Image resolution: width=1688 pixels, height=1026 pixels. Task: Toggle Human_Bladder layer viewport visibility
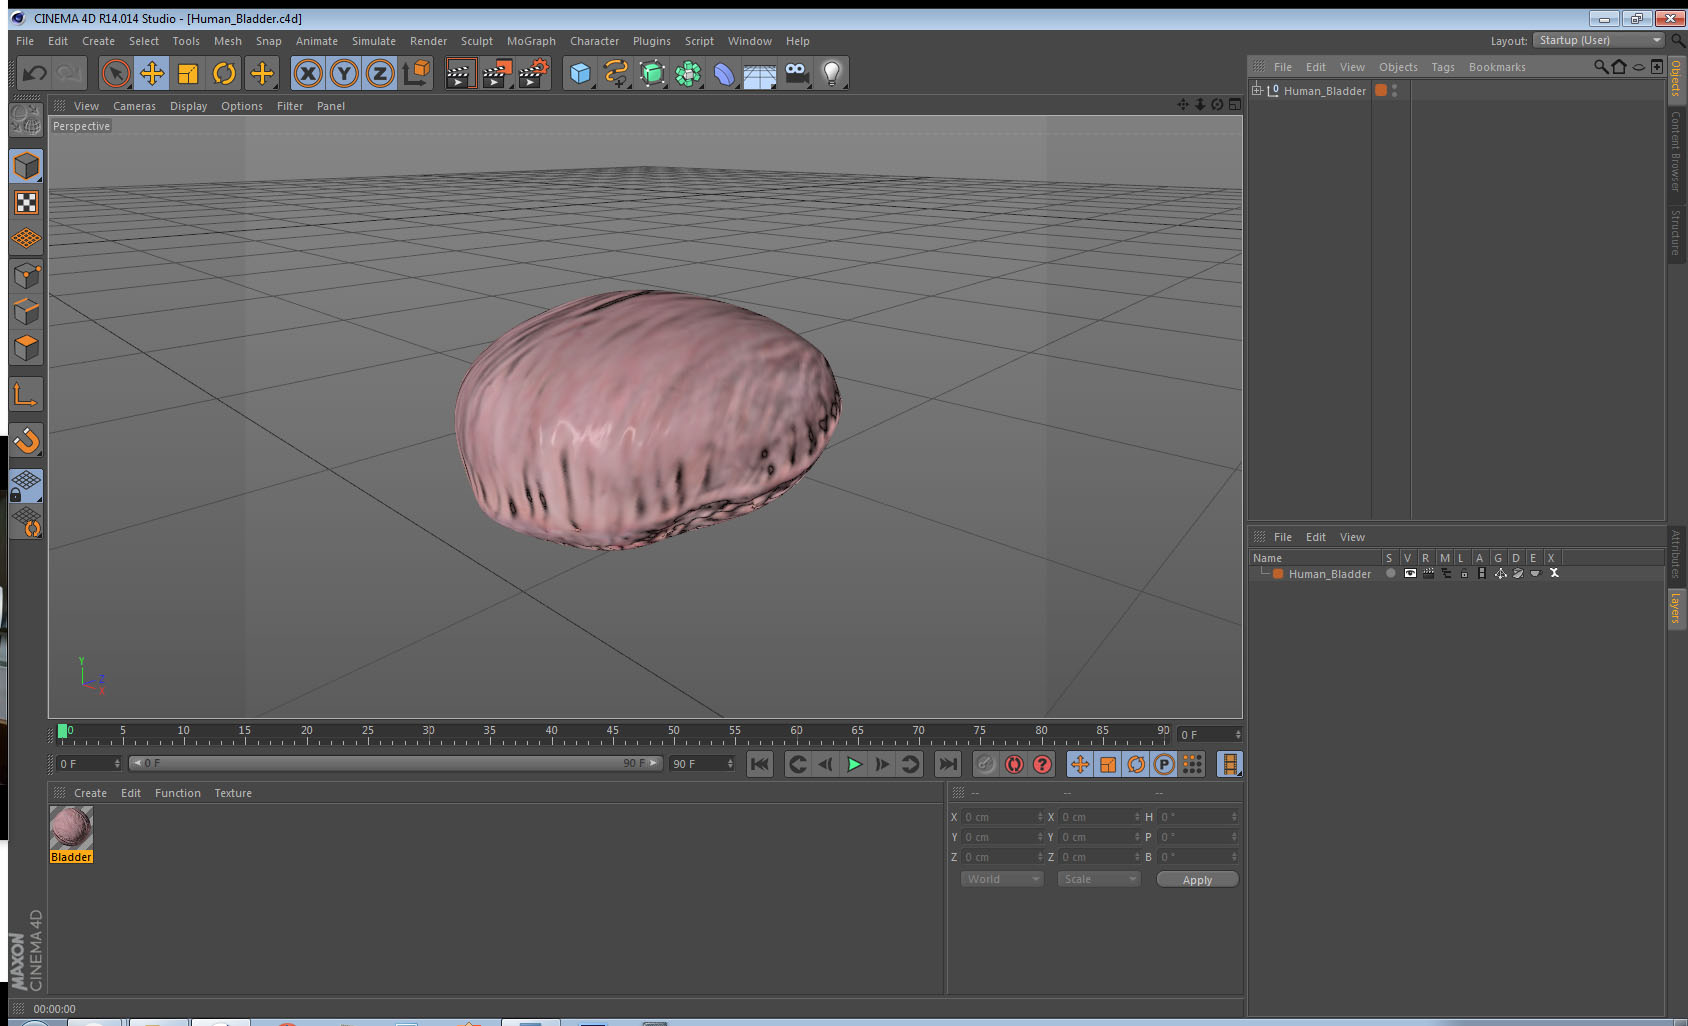tap(1410, 574)
